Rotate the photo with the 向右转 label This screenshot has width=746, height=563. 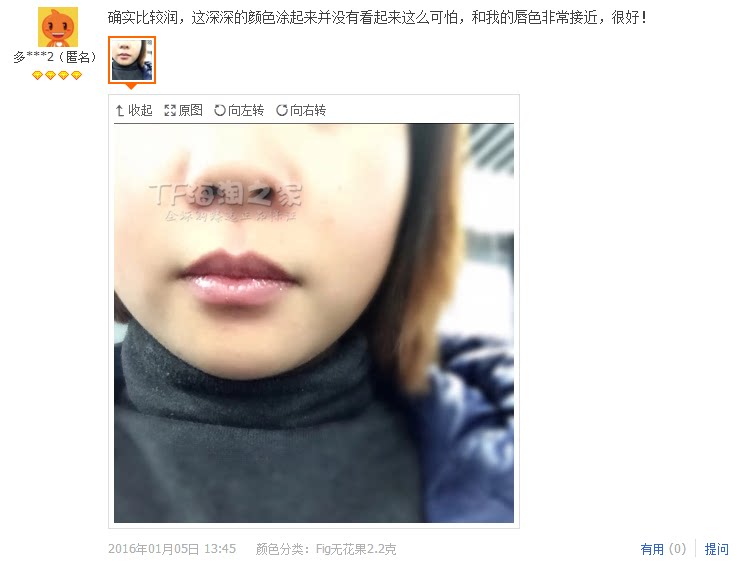(x=308, y=110)
